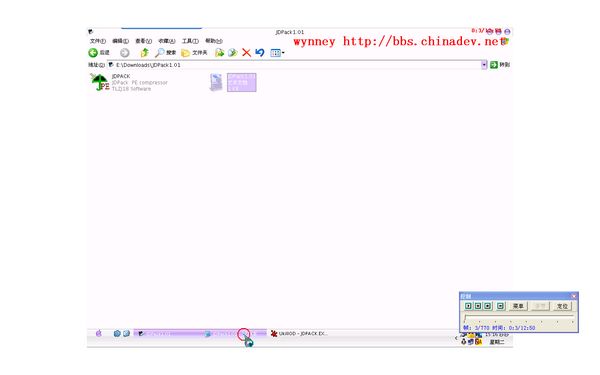Click the blue Undo arrow
Screen dimensions: 600x375
(260, 52)
